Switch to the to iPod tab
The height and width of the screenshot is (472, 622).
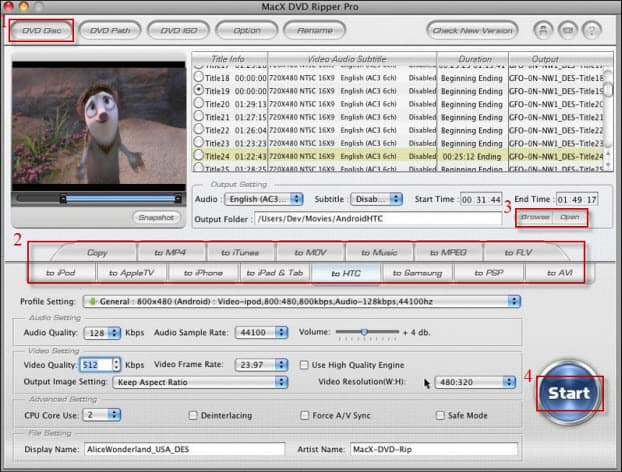pyautogui.click(x=60, y=273)
